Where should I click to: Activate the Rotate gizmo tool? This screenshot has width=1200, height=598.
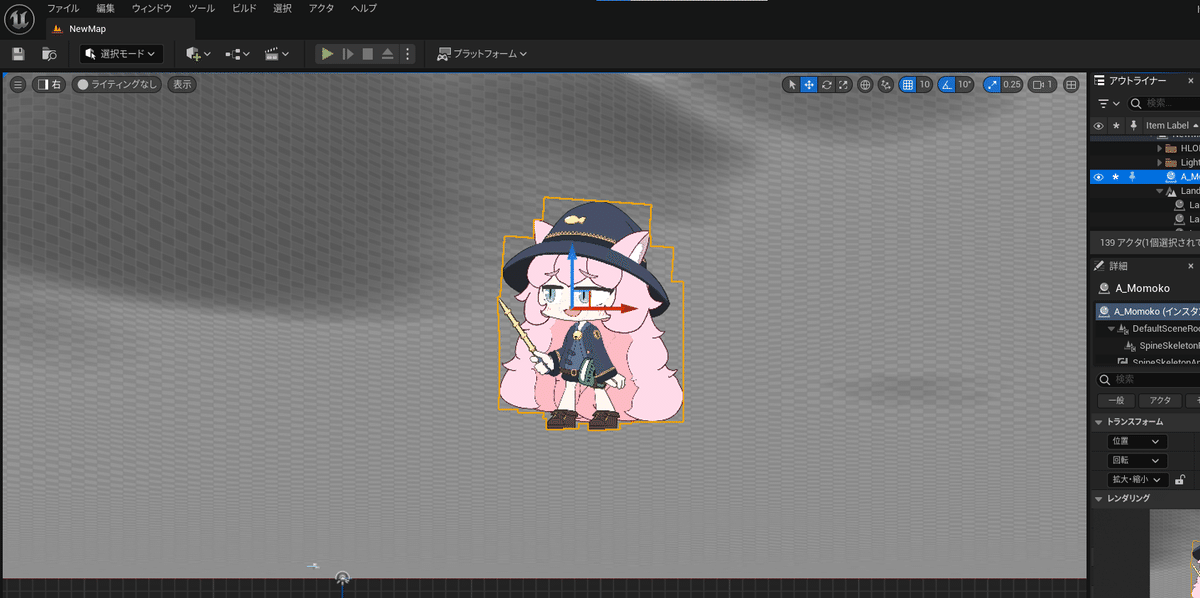[x=826, y=85]
